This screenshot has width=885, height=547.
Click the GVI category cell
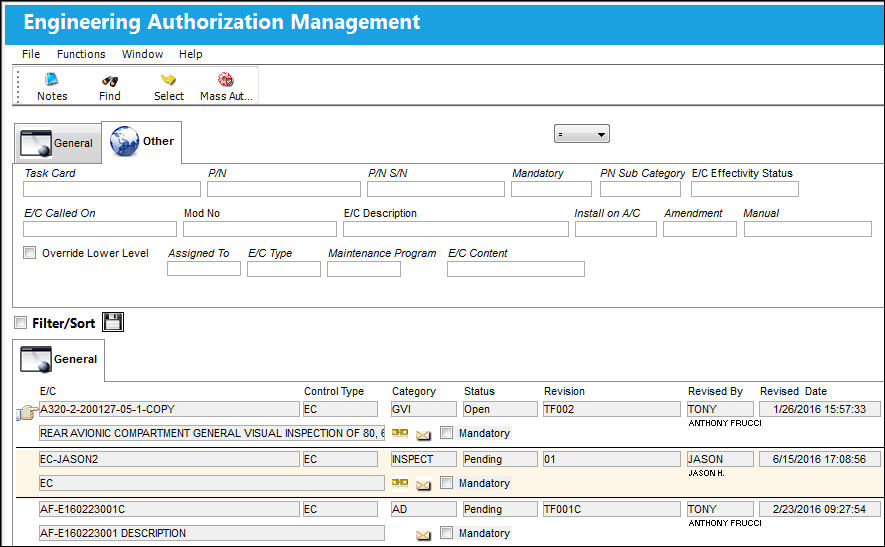pos(423,409)
